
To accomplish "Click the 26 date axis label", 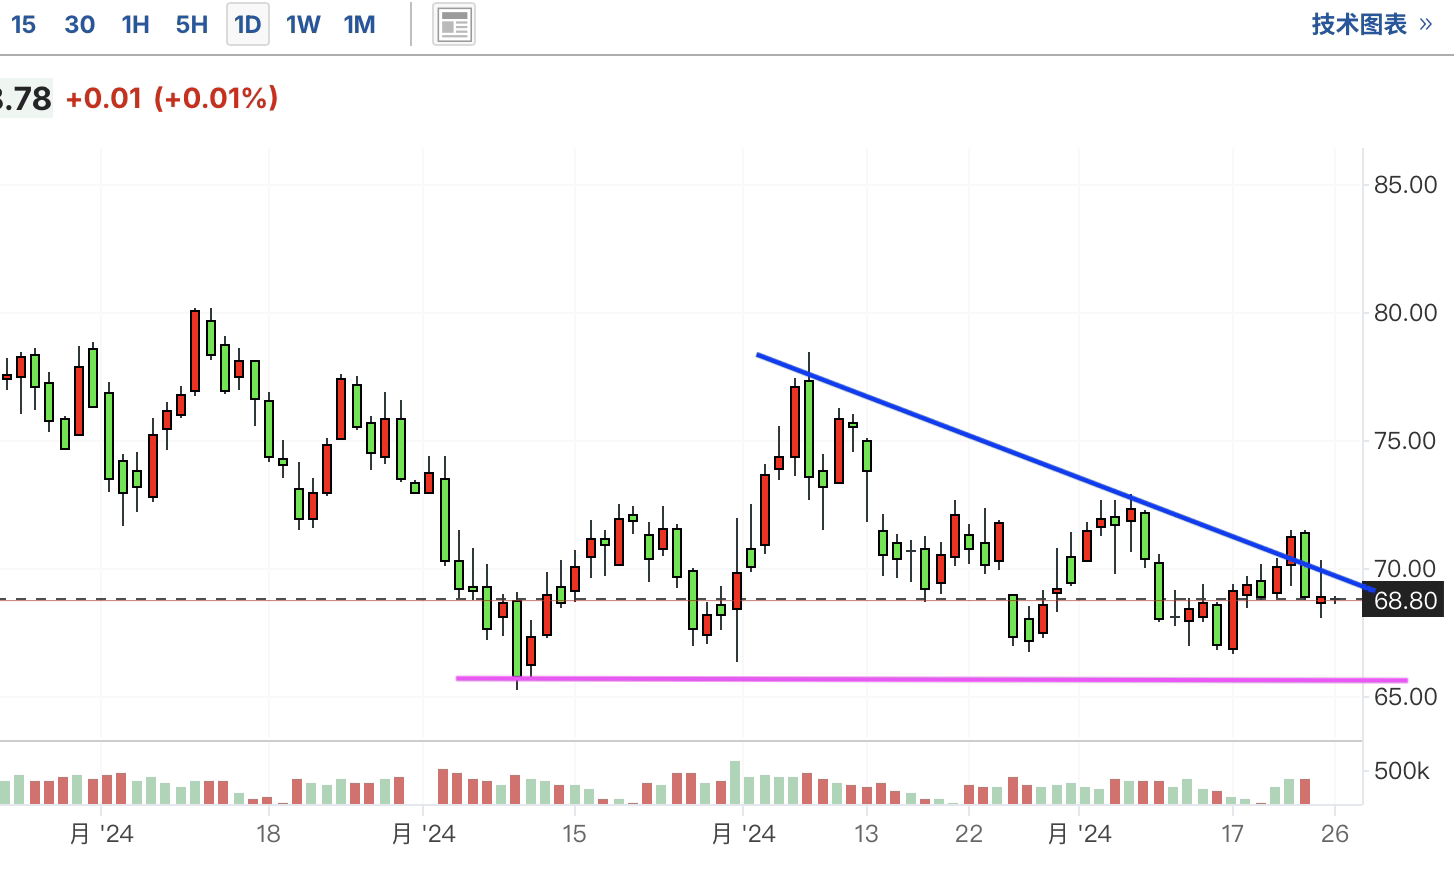I will [x=1335, y=833].
